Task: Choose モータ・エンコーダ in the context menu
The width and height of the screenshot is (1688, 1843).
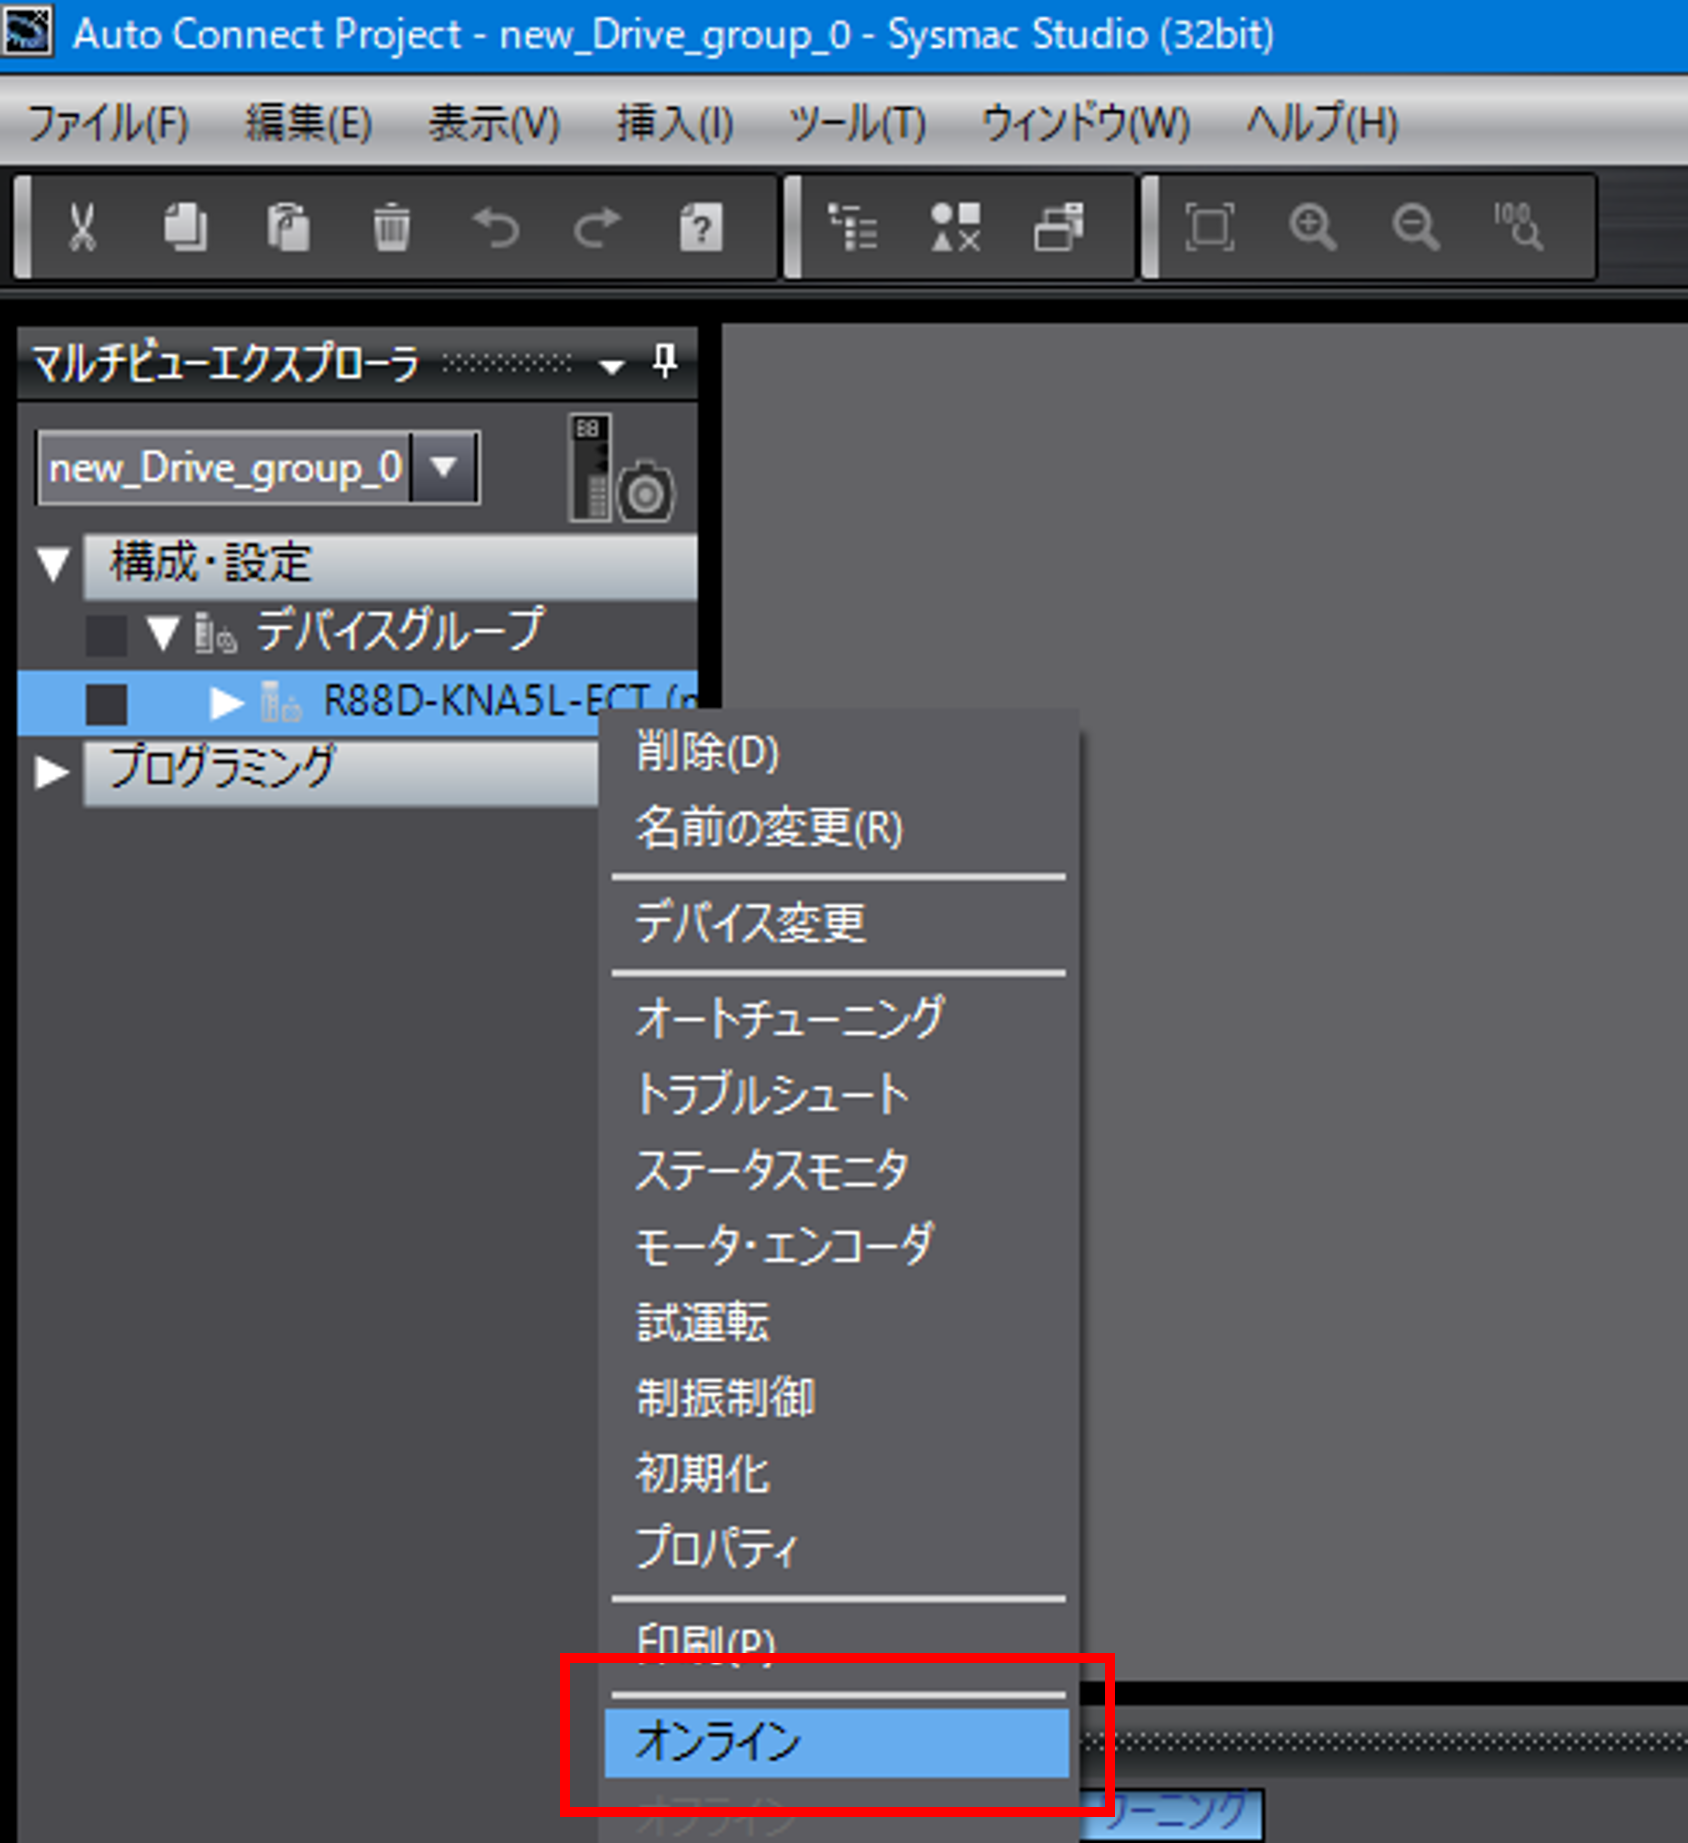Action: point(838,1246)
